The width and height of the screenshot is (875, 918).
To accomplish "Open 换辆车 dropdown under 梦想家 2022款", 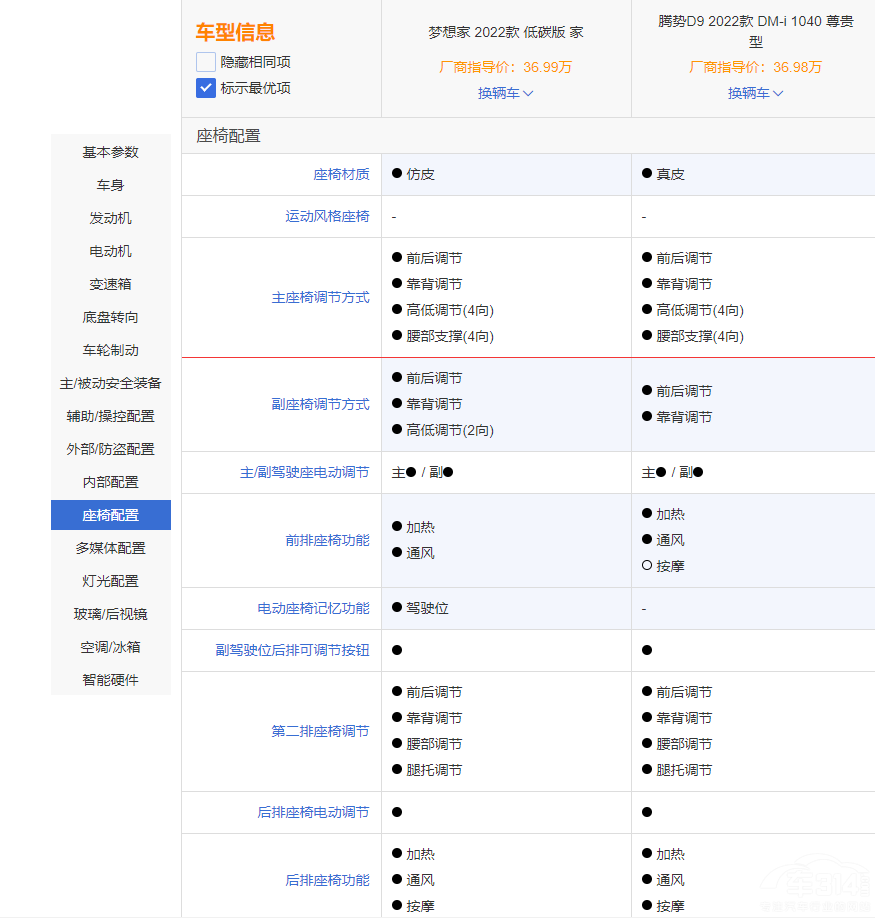I will click(505, 93).
